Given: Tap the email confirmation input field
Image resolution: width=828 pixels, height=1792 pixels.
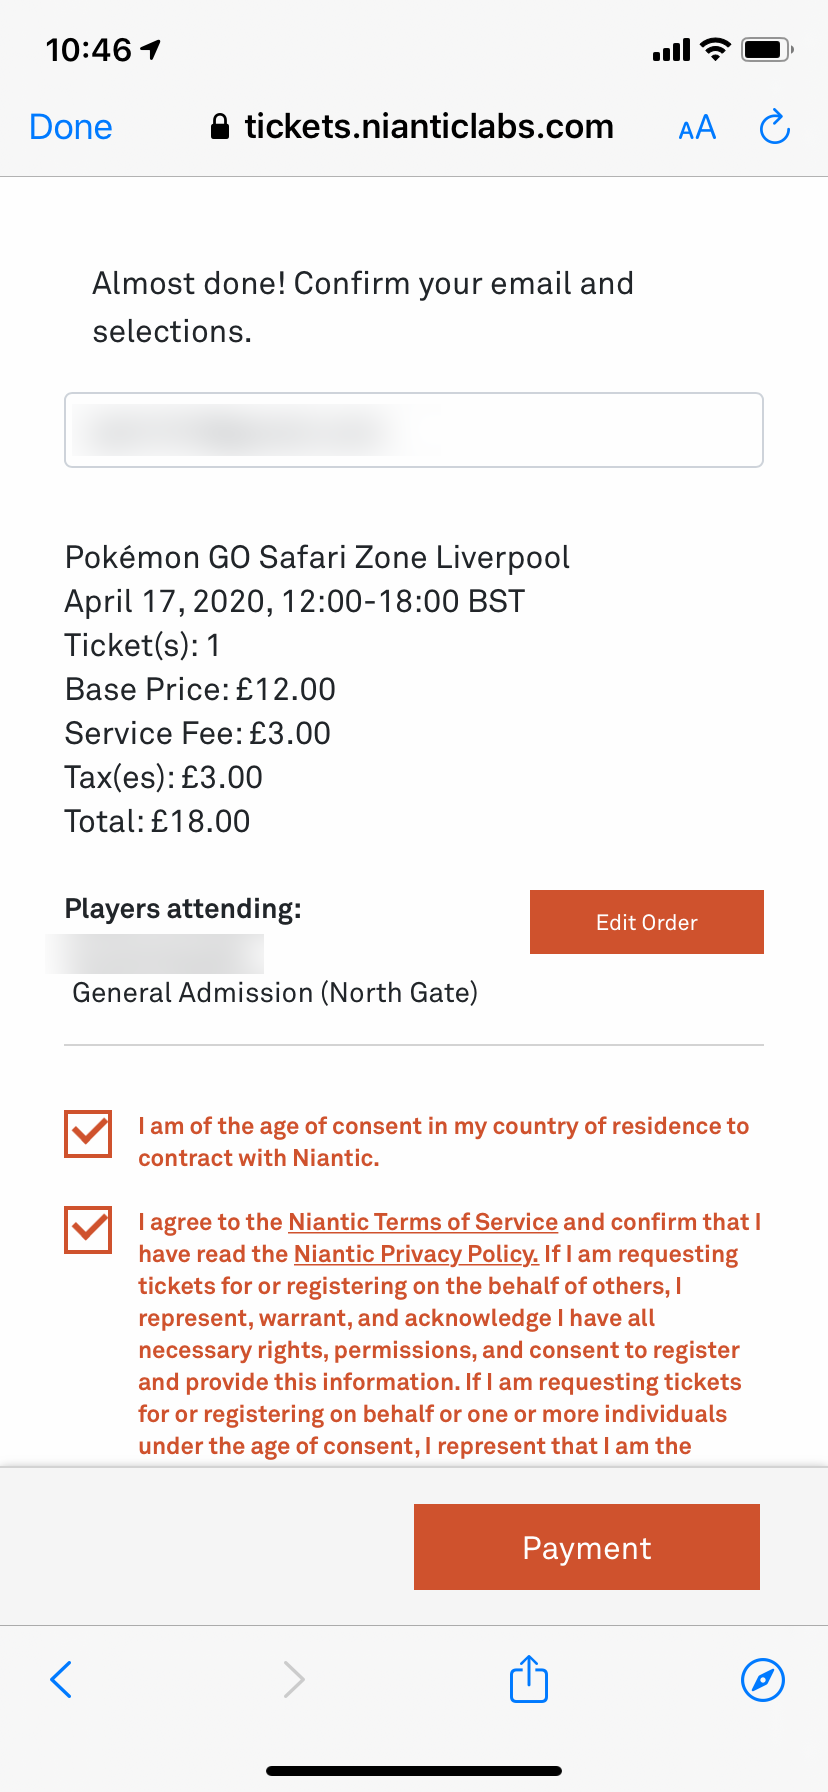Looking at the screenshot, I should (x=414, y=430).
